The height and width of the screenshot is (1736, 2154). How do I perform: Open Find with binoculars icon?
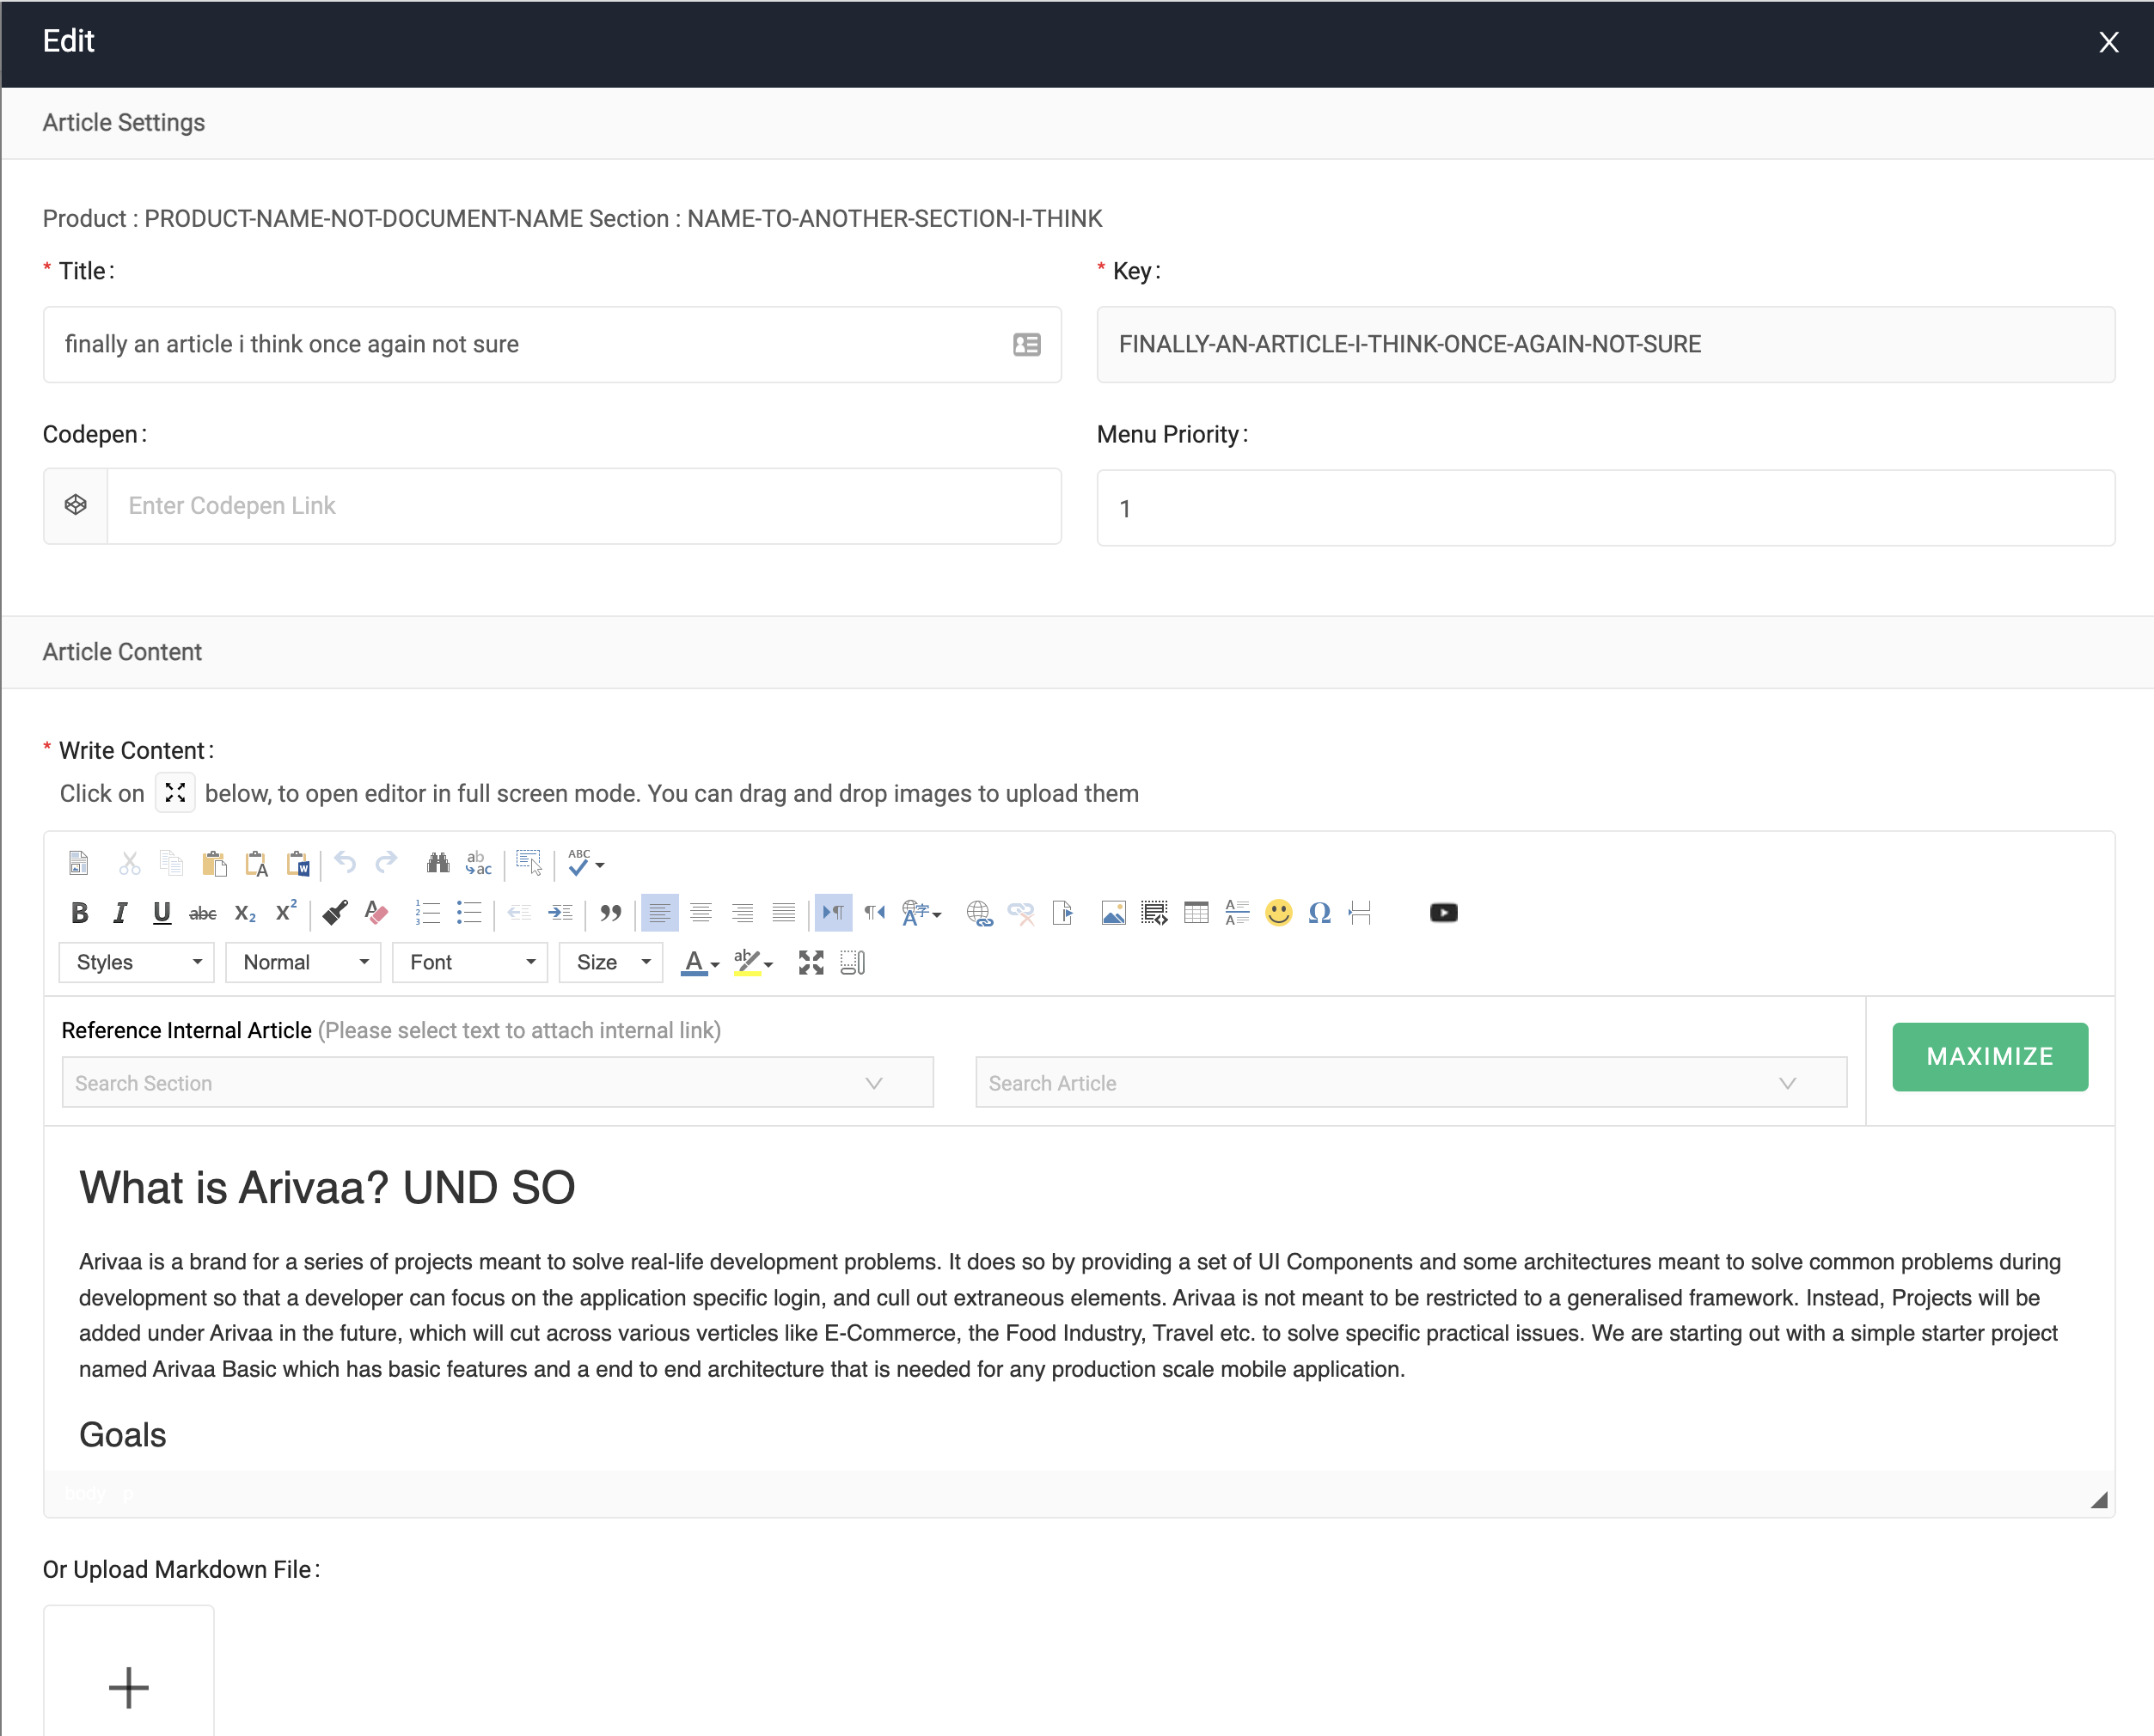[438, 862]
